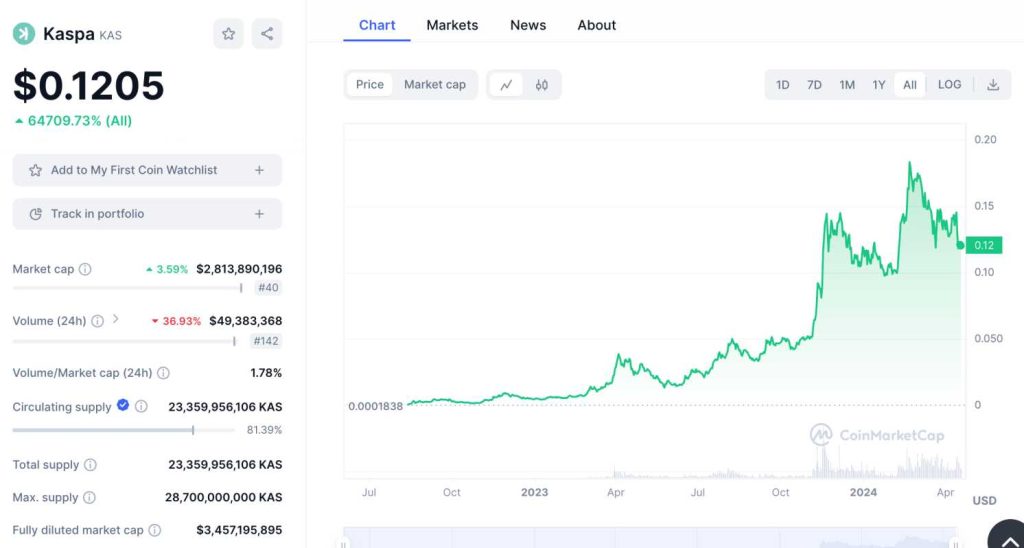Open Circulating supply info icon
1024x548 pixels.
pos(141,407)
